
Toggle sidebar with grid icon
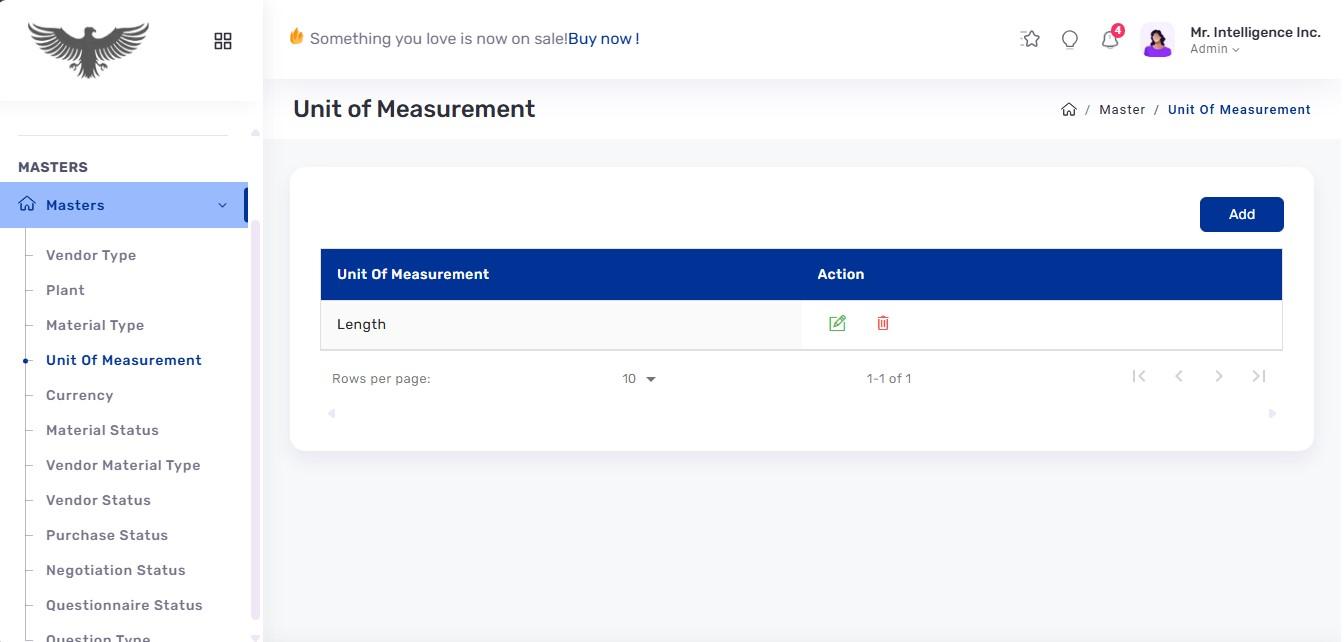[x=223, y=41]
